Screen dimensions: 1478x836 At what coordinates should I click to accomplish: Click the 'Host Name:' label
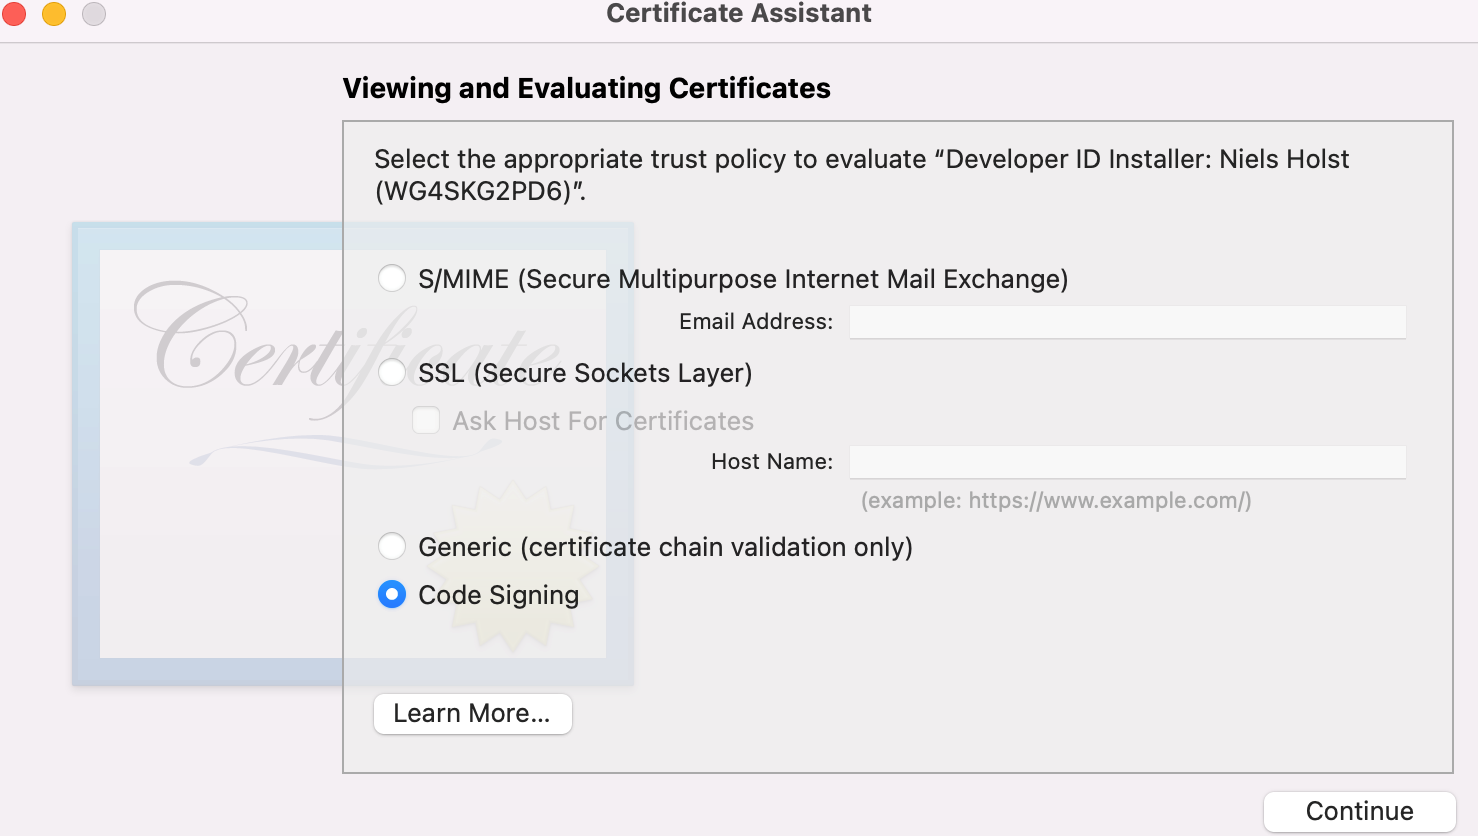coord(772,461)
